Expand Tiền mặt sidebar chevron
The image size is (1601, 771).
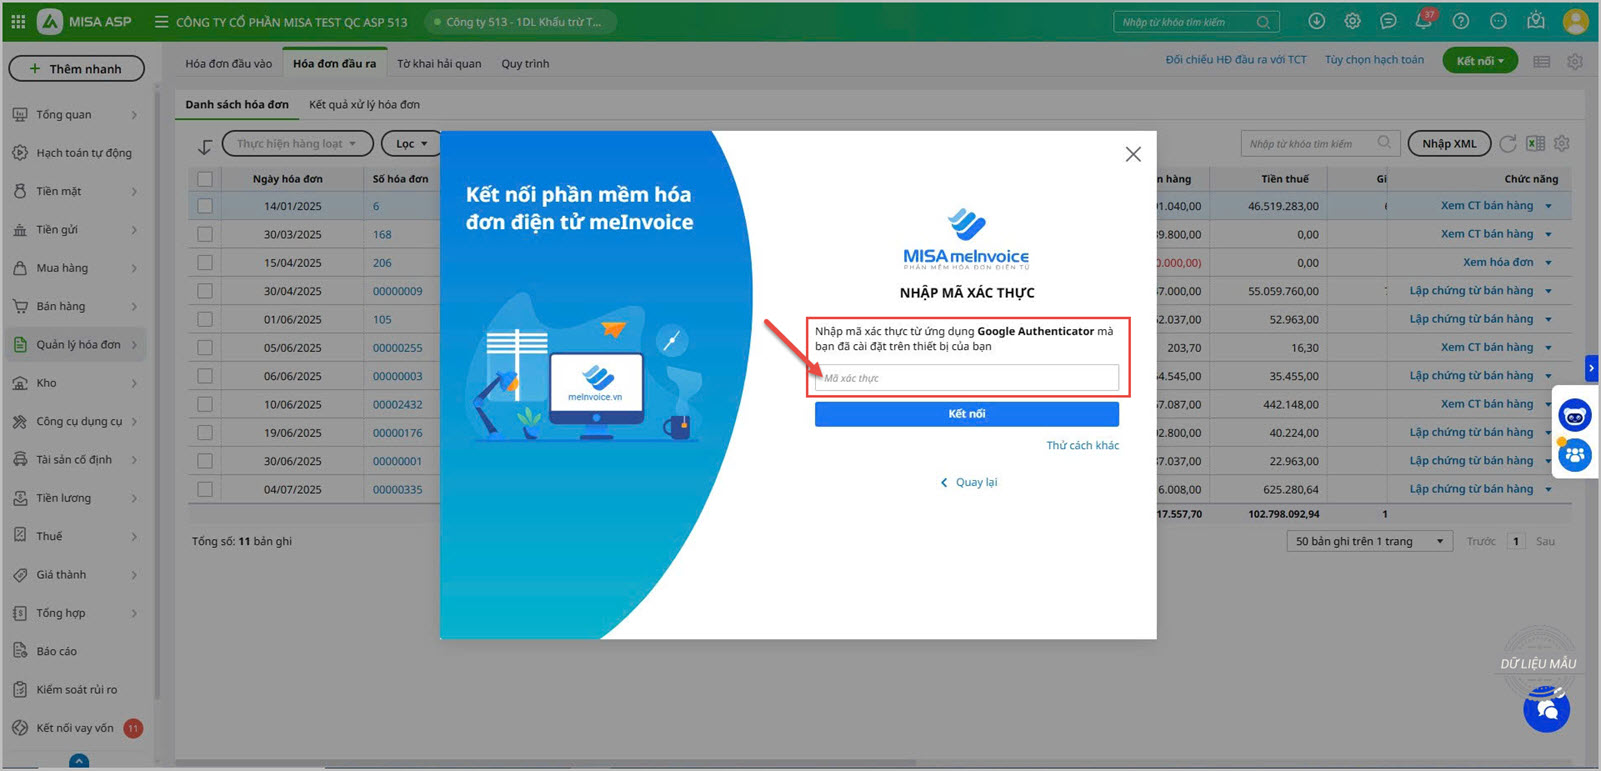(x=134, y=192)
